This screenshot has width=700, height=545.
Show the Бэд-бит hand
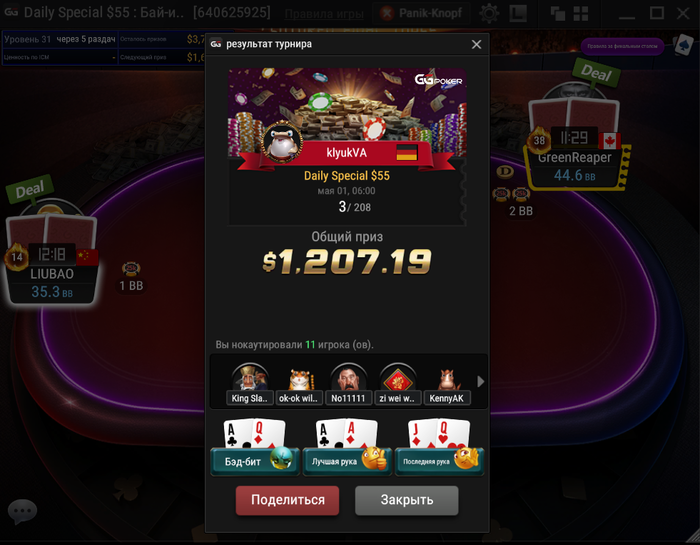click(254, 447)
